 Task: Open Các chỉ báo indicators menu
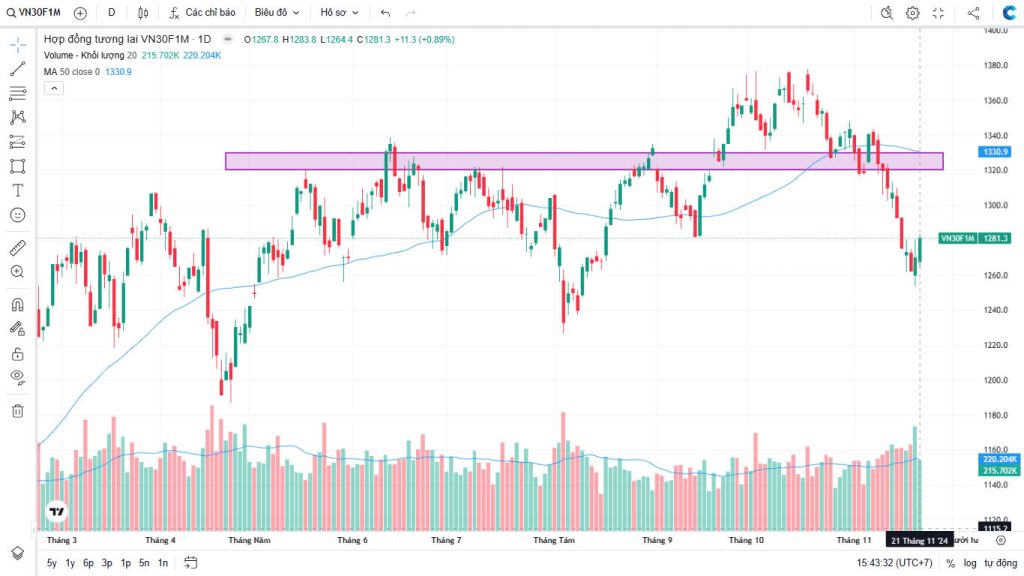click(202, 13)
